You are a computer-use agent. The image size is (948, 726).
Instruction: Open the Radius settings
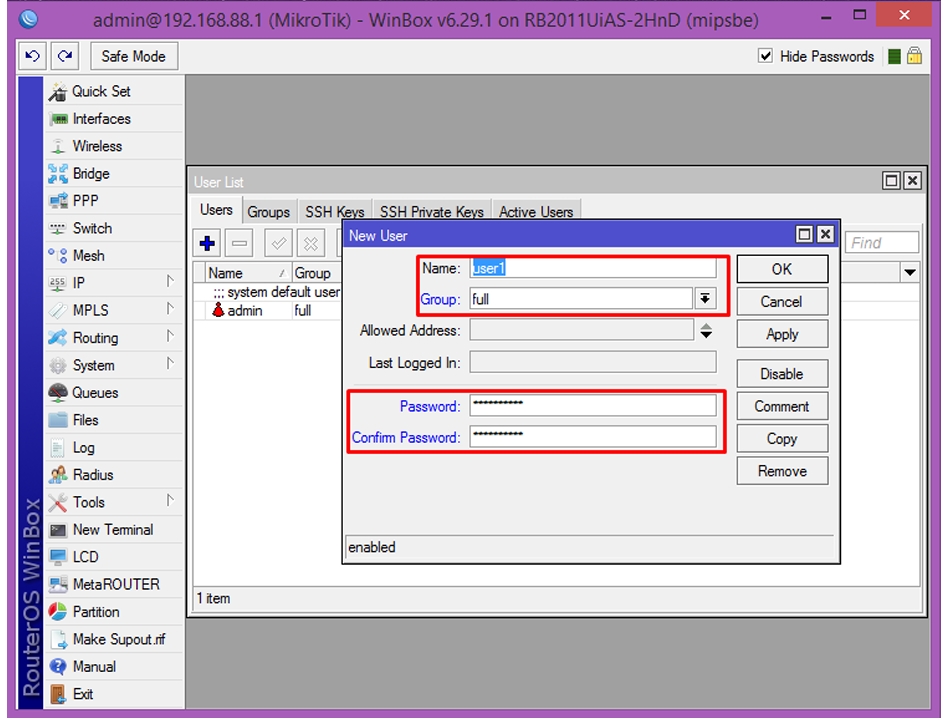pos(114,475)
